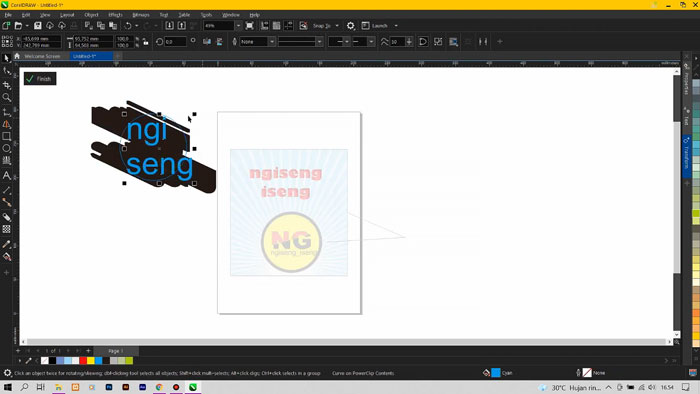
Task: Expand the end arrowhead dropdown
Action: (x=371, y=41)
